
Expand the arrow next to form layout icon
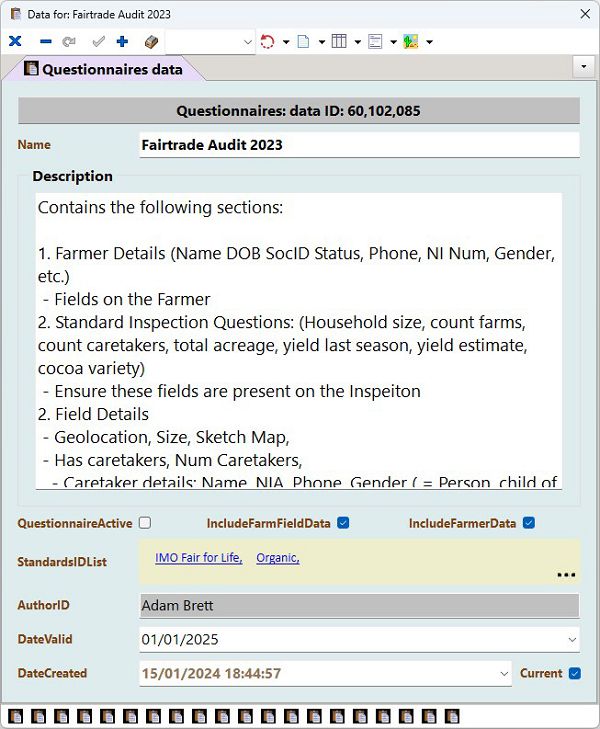tap(393, 42)
